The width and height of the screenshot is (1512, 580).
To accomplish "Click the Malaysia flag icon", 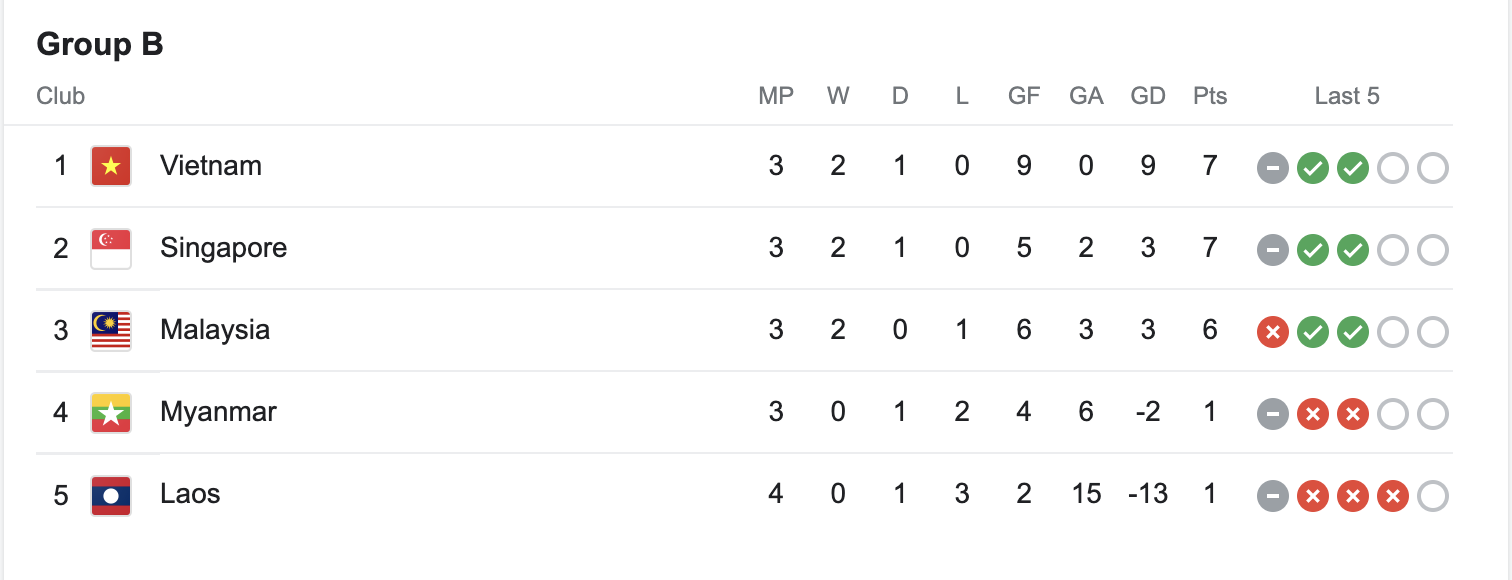I will pos(111,330).
